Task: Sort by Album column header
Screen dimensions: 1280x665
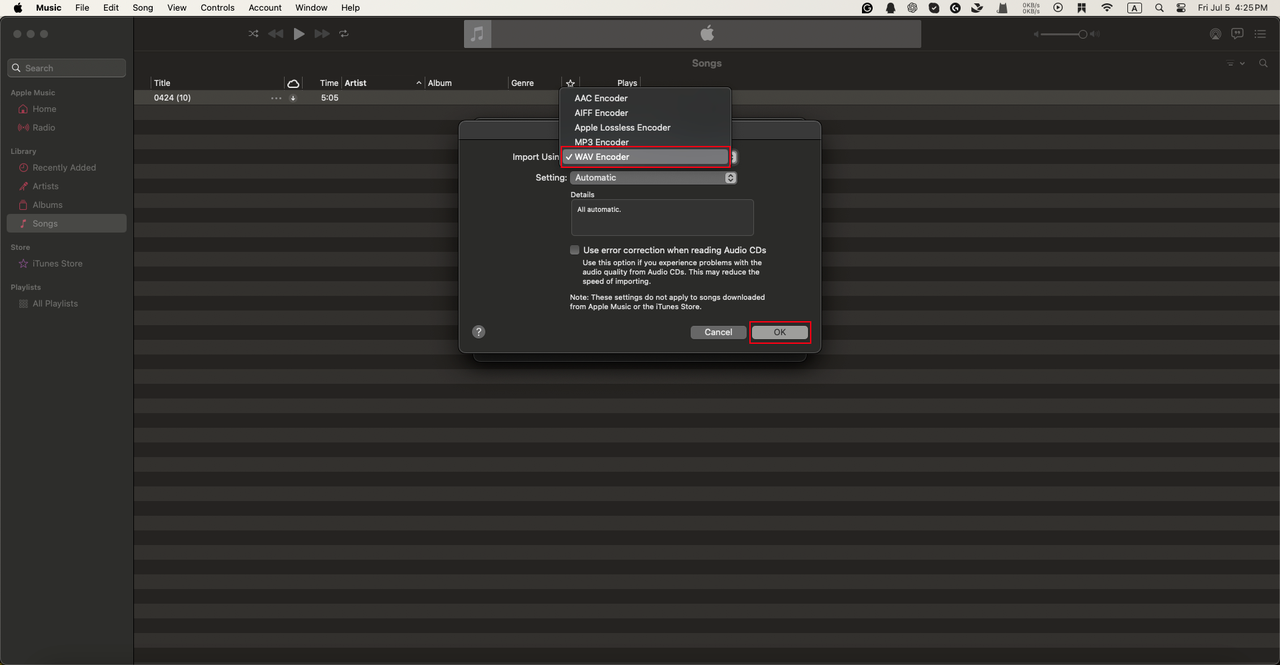Action: [466, 83]
